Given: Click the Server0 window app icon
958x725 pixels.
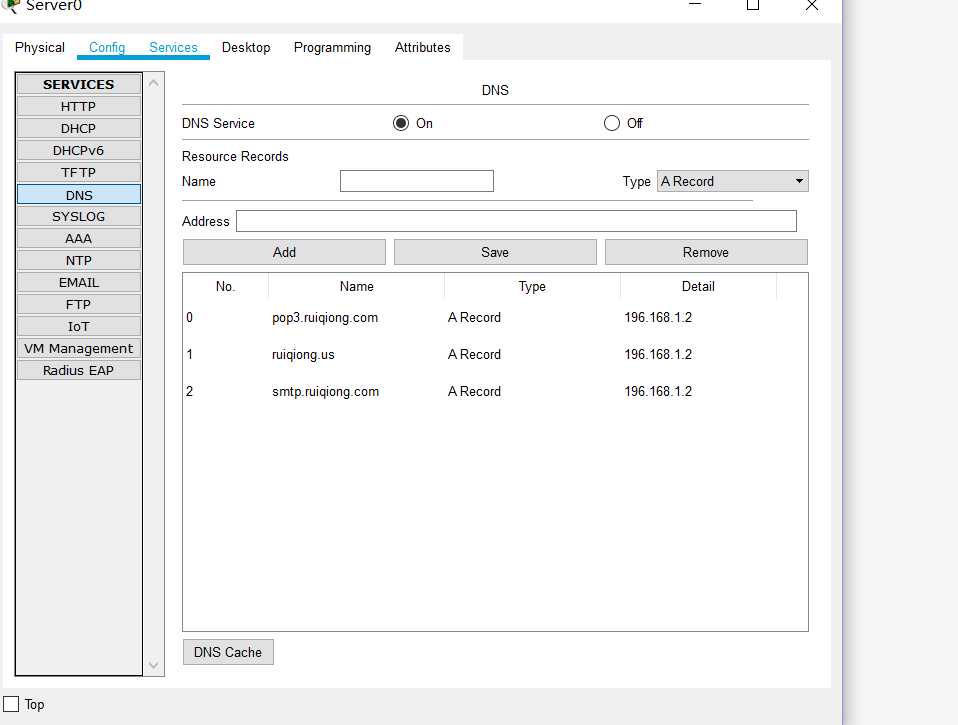Looking at the screenshot, I should (11, 5).
